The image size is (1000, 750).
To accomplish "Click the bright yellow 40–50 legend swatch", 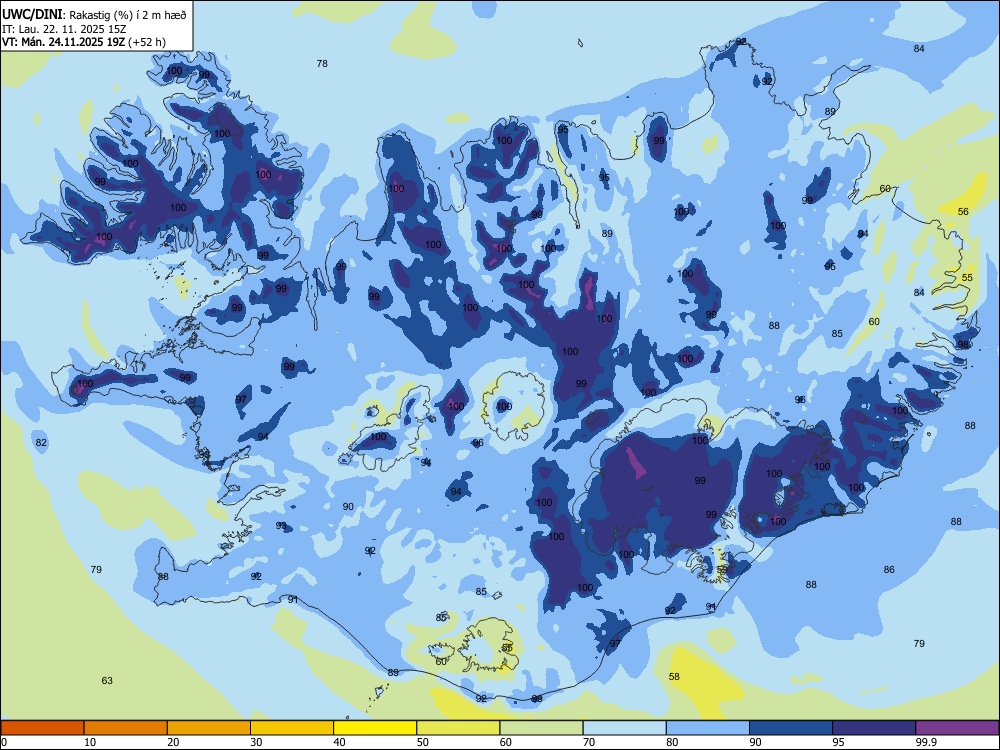I will coord(375,728).
